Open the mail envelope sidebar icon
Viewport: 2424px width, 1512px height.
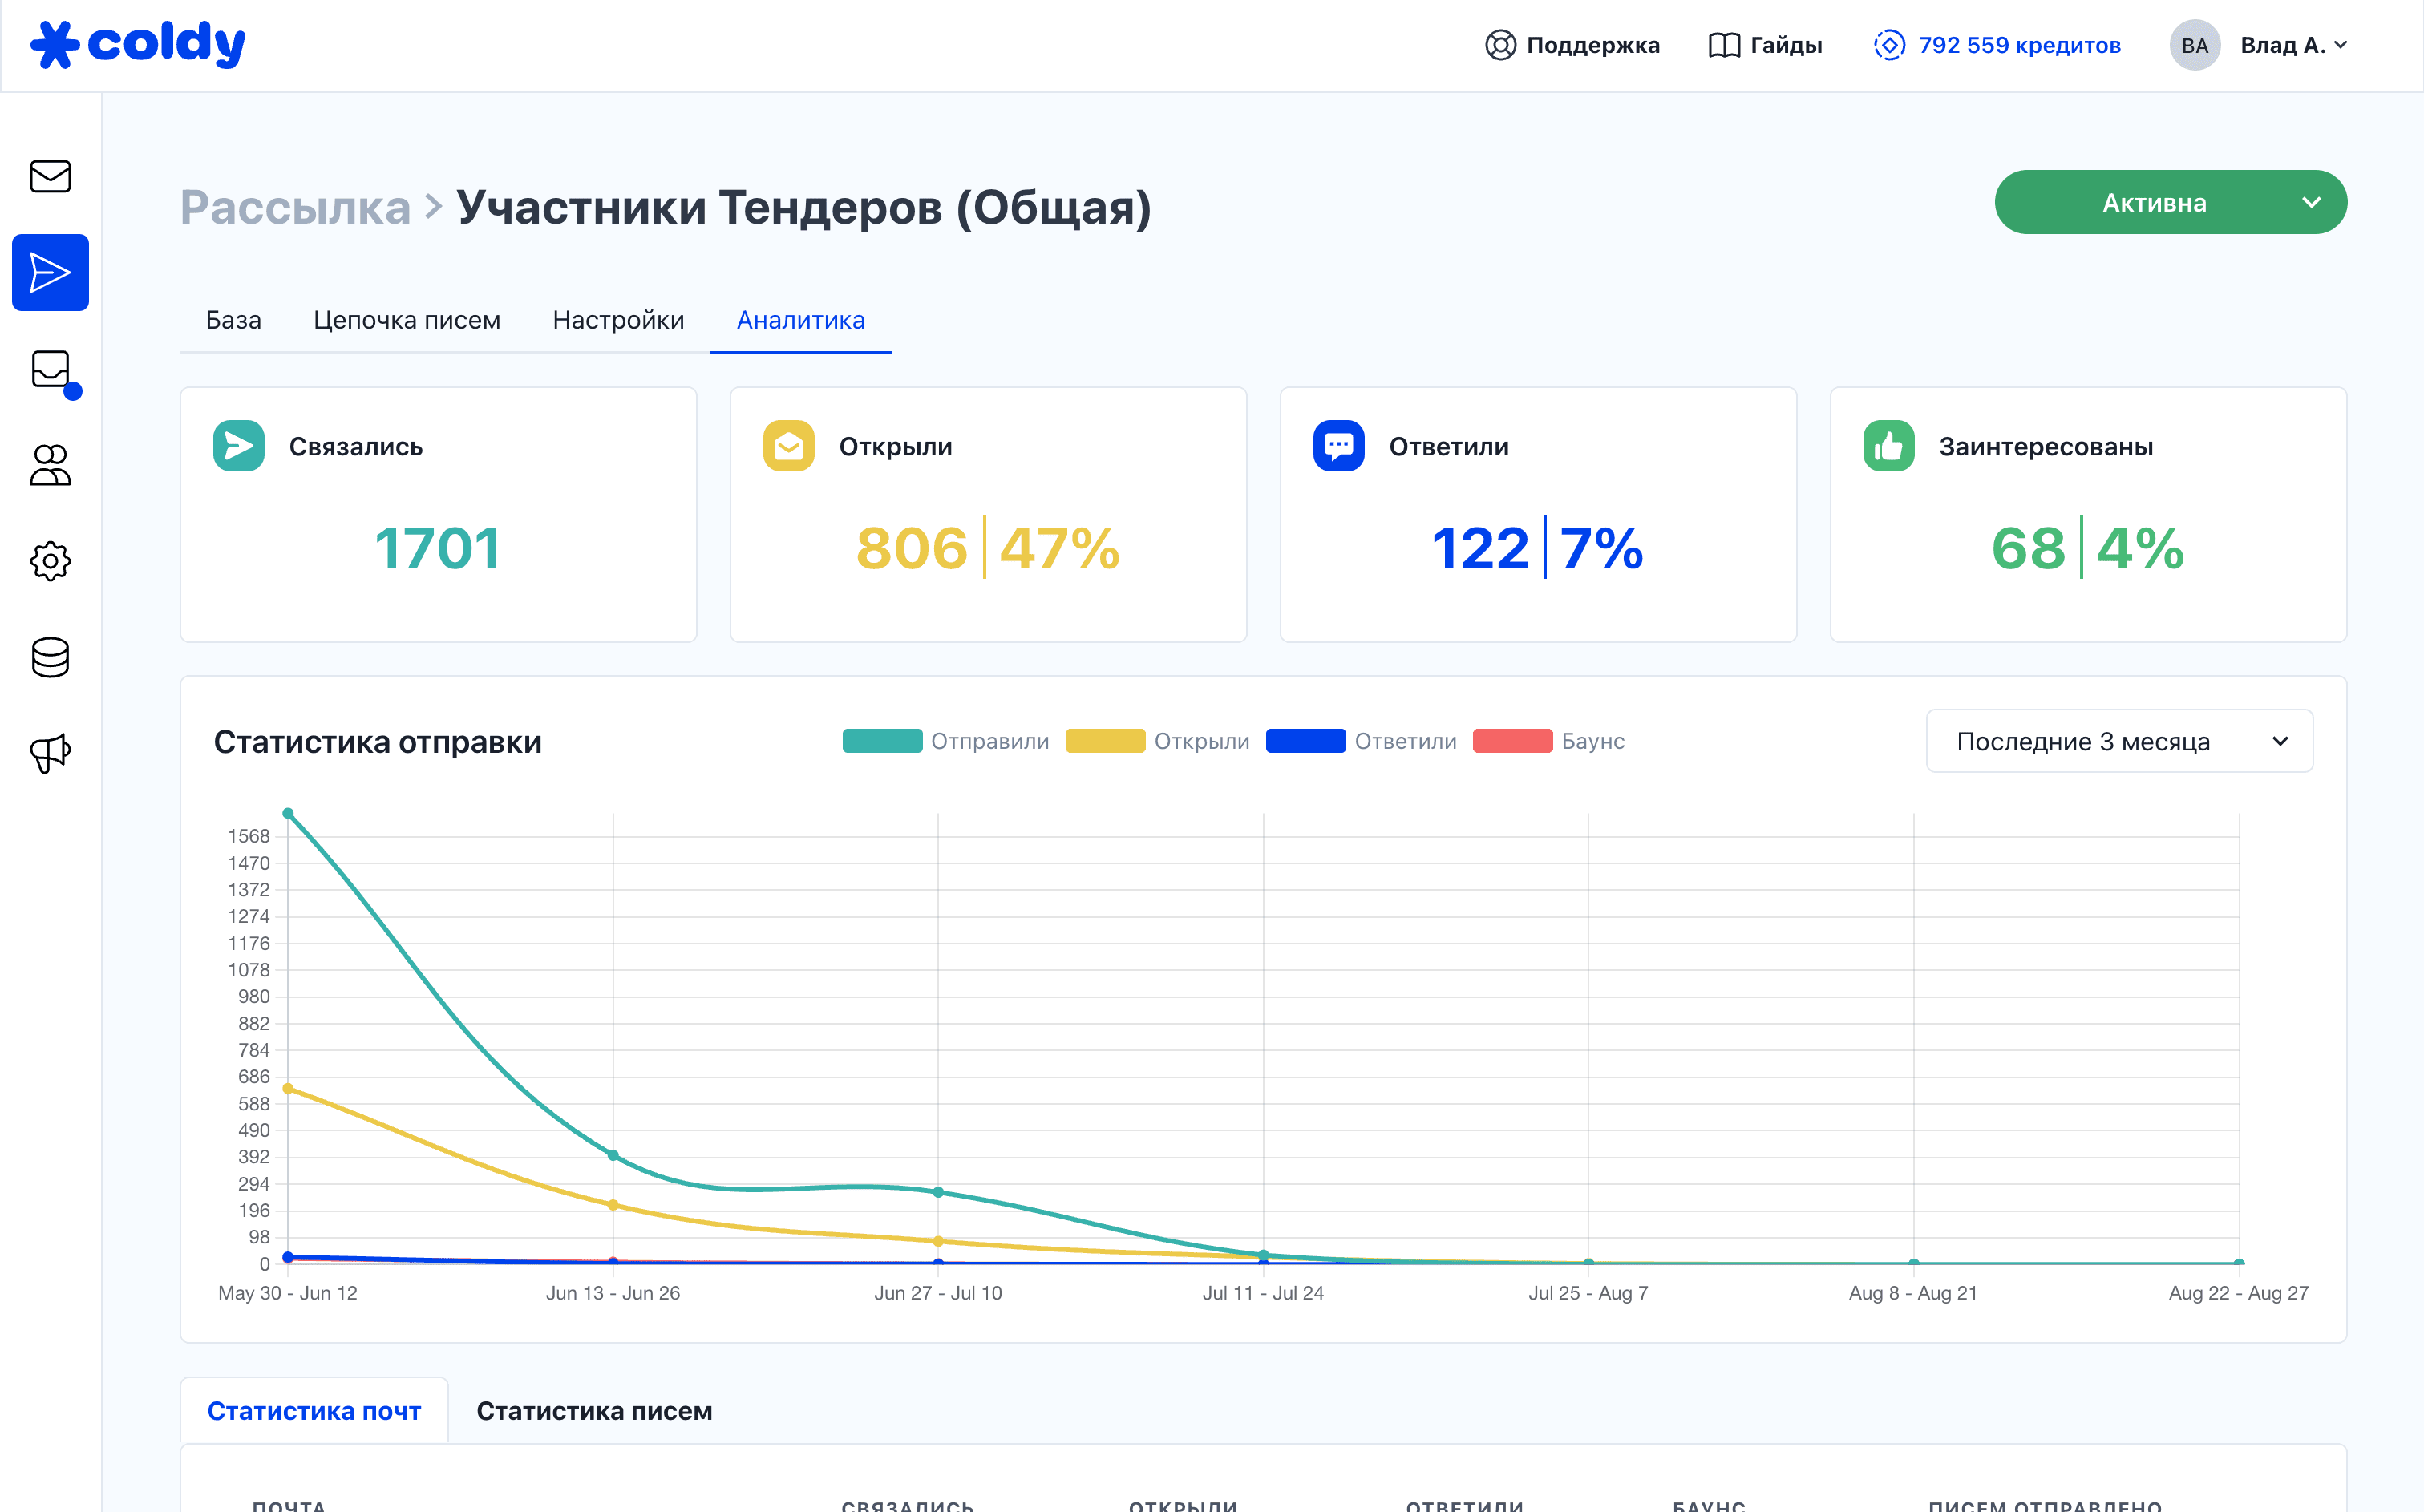(50, 176)
